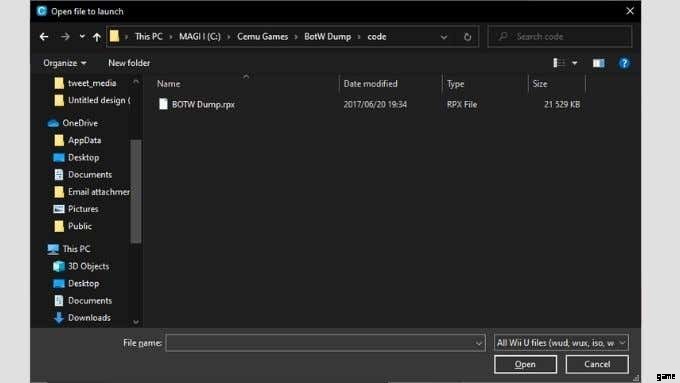Open the recent locations chevron
680x383 pixels.
click(82, 37)
